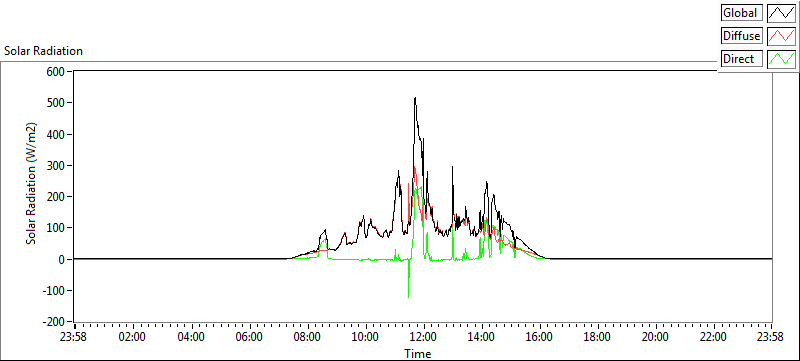Click the 10:00 time label
The height and width of the screenshot is (361, 800).
click(x=366, y=337)
